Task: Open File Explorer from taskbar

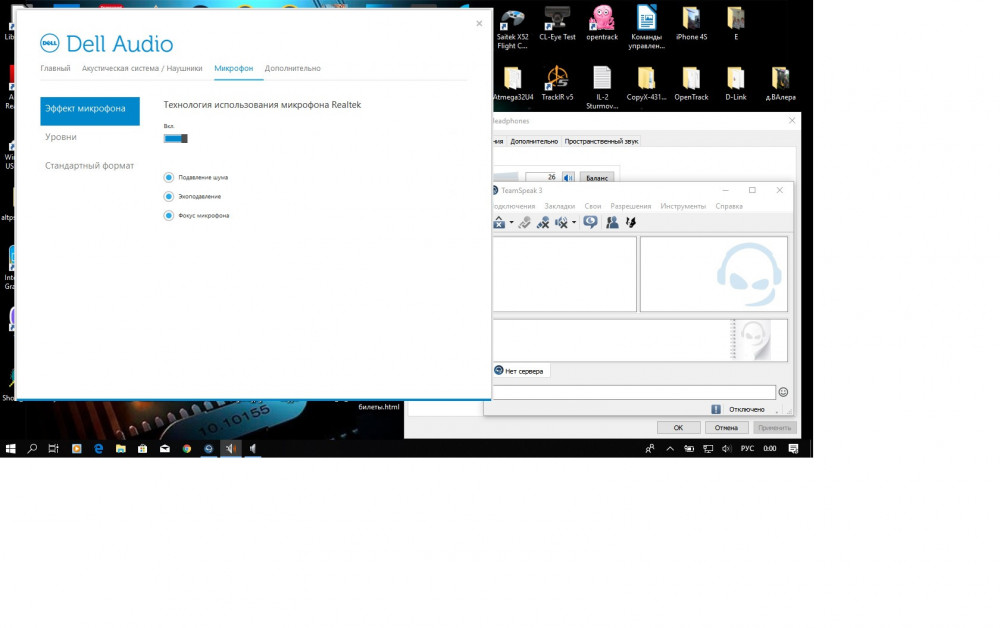Action: [121, 449]
